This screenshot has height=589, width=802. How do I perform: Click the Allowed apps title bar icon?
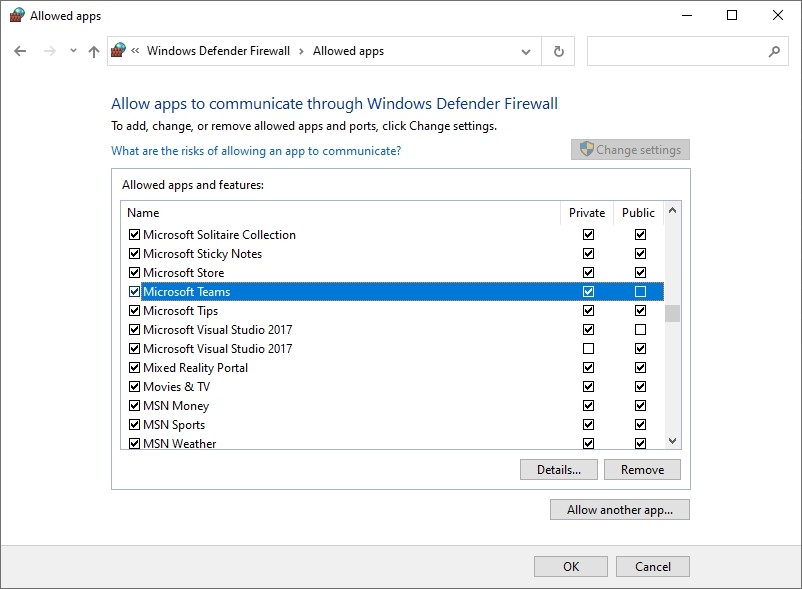coord(17,15)
